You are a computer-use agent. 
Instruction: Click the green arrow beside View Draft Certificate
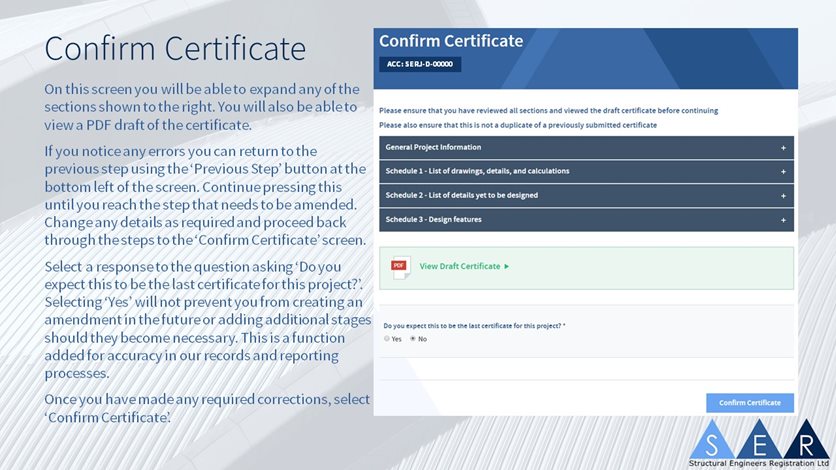click(507, 266)
